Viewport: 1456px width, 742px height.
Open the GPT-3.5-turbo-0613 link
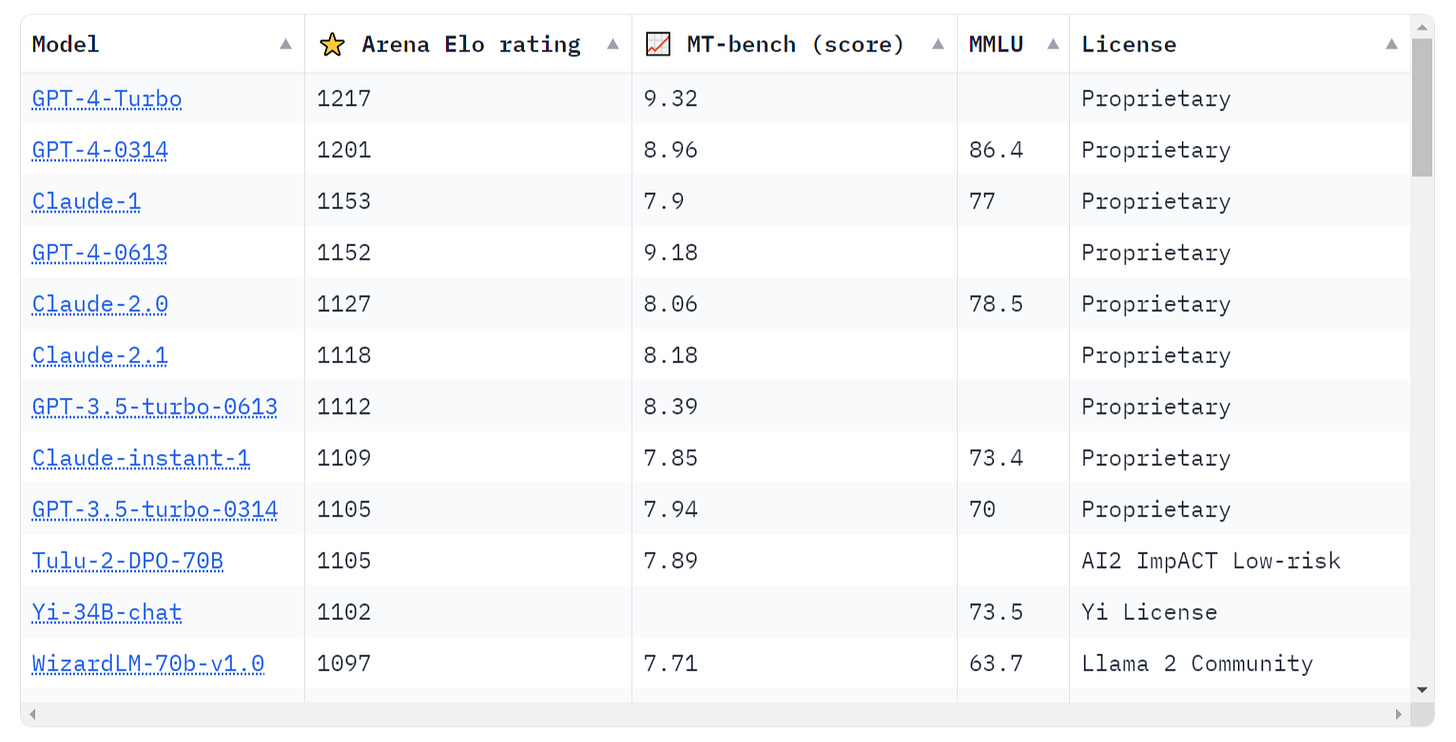(155, 407)
